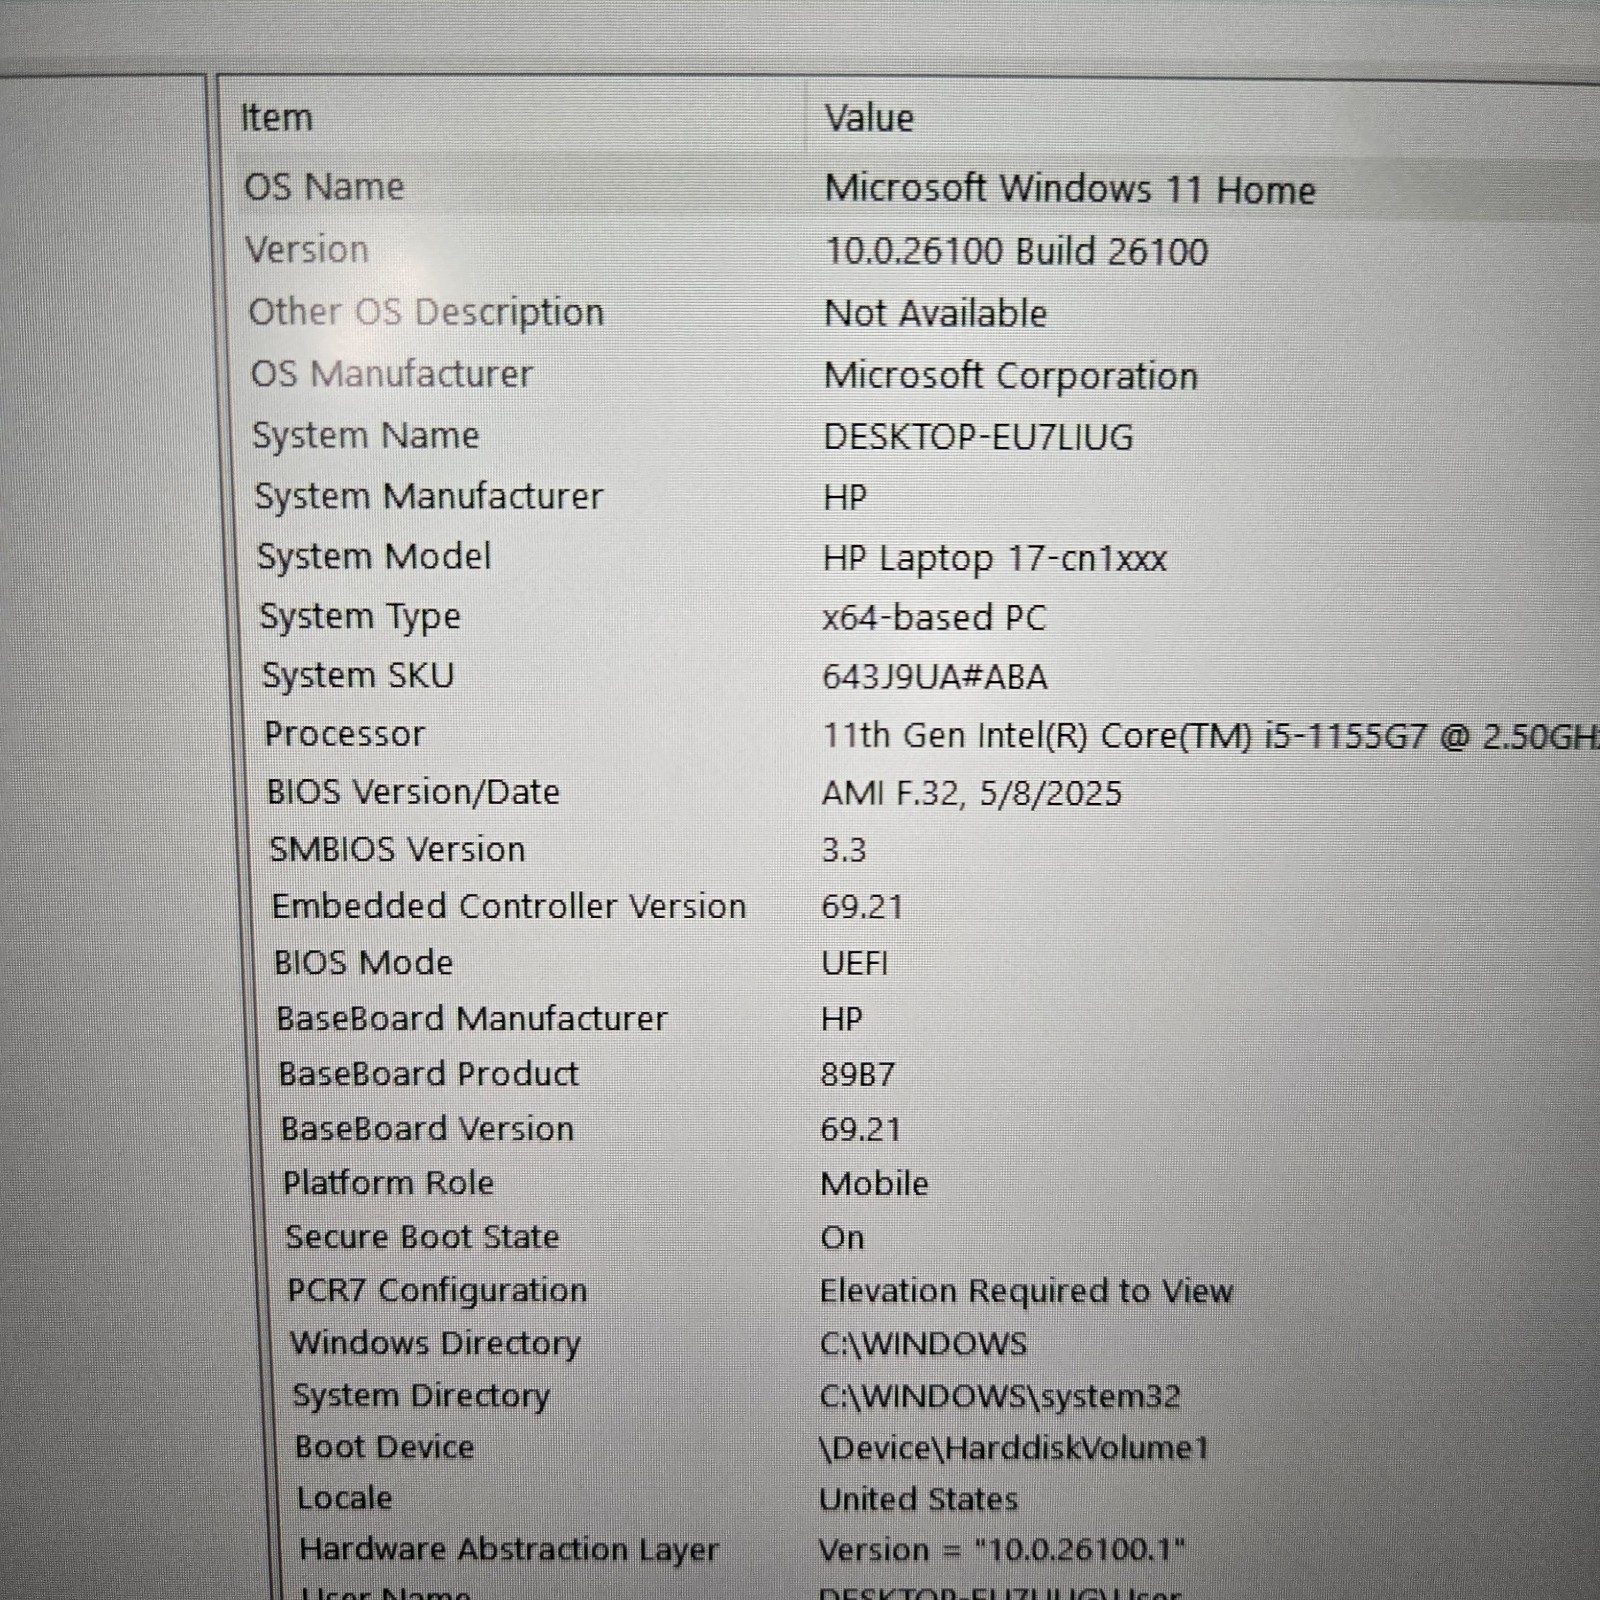This screenshot has width=1600, height=1600.
Task: Select the x64-based PC value
Action: point(933,617)
